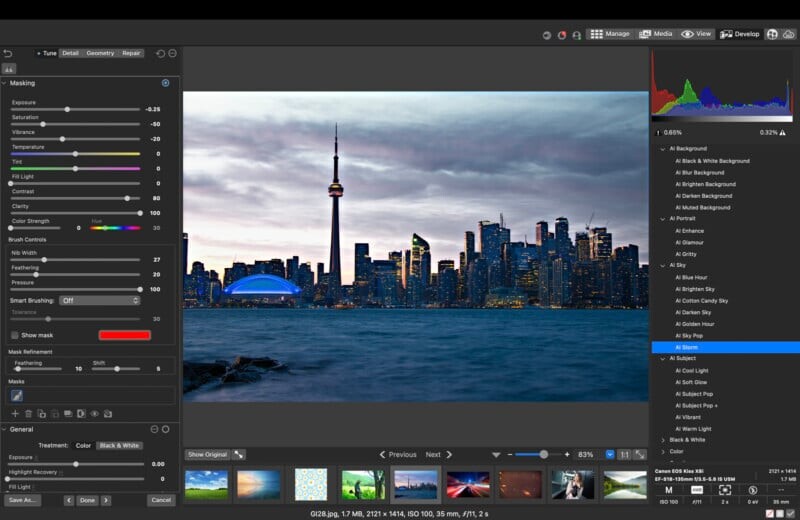Apply the AI Golden Hour preset

coord(696,324)
